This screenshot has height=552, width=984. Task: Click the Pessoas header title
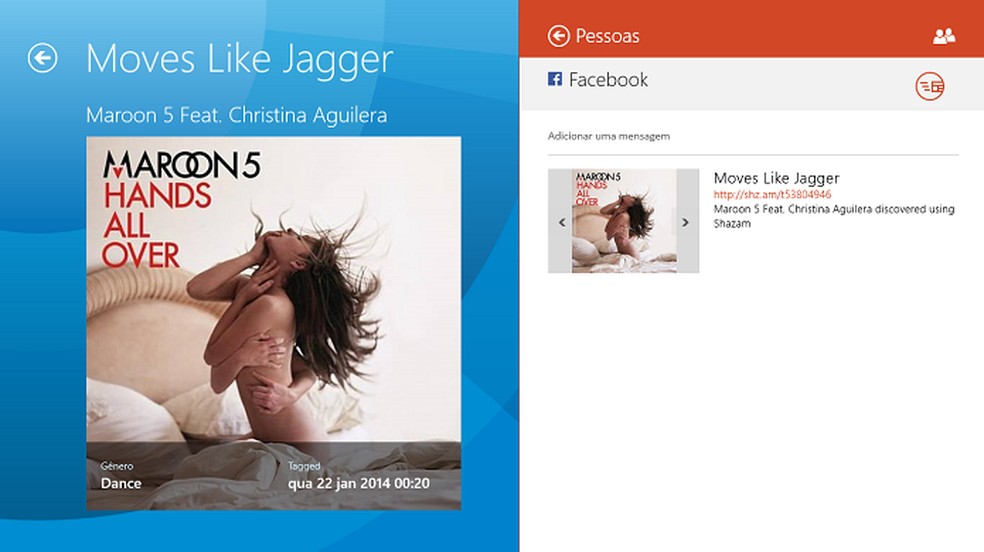point(607,36)
